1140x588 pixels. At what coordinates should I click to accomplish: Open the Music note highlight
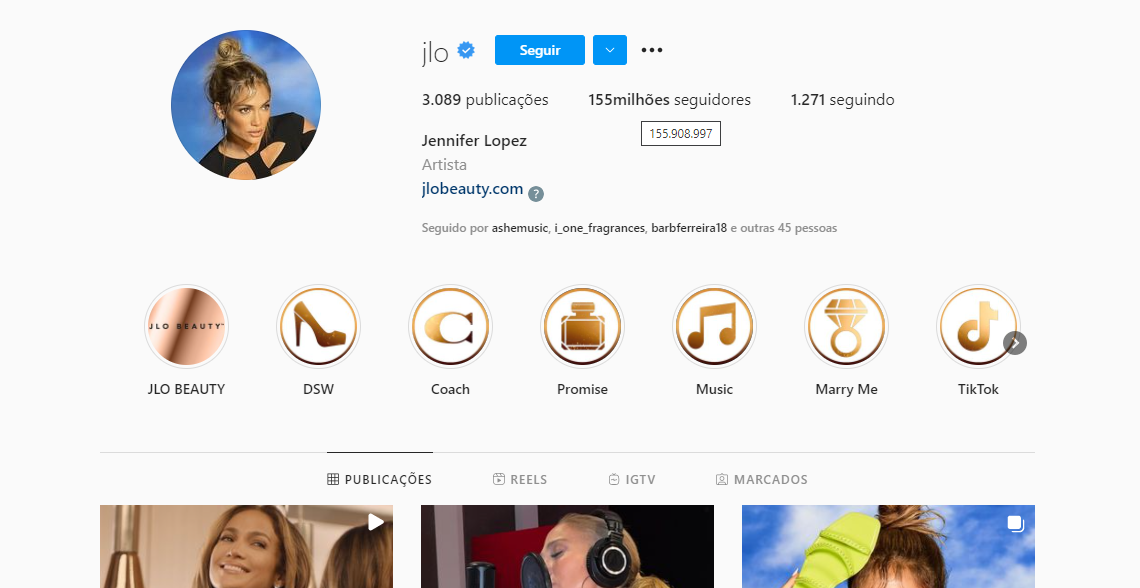point(714,326)
